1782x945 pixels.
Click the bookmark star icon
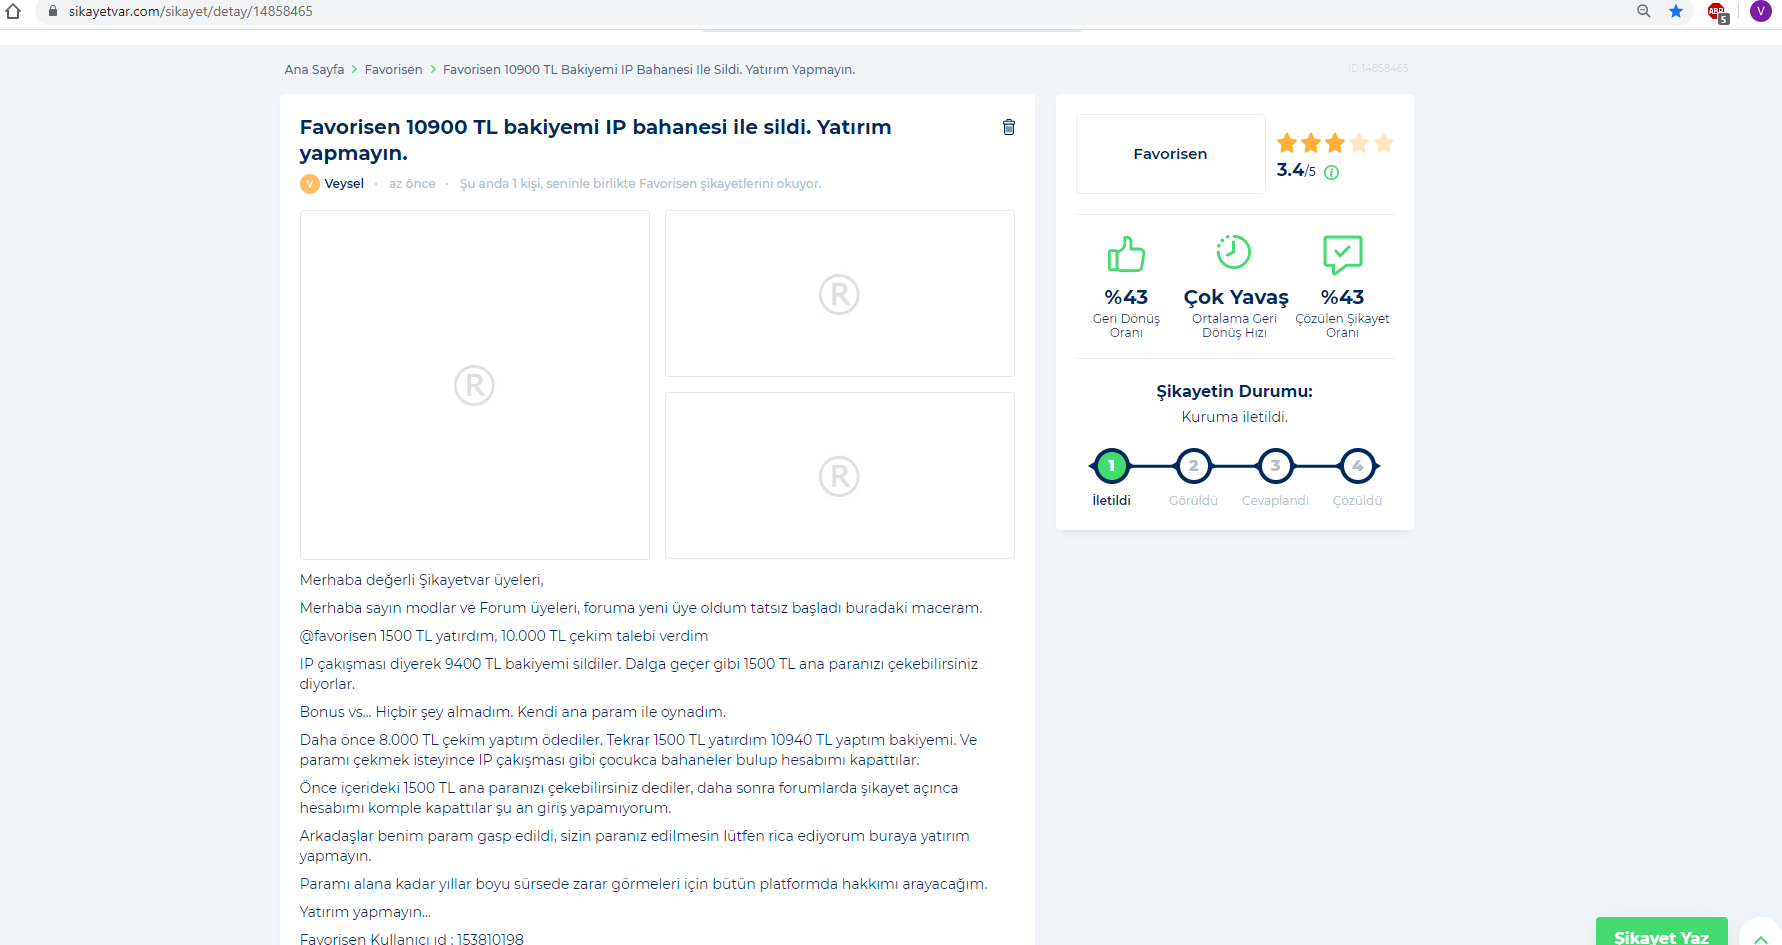pos(1676,11)
